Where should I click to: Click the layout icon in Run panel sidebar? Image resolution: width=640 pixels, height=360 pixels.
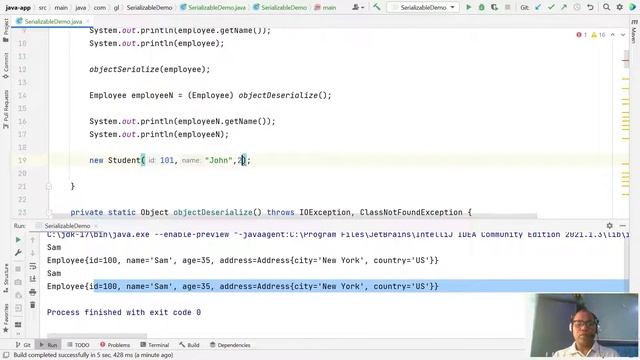[x=18, y=325]
